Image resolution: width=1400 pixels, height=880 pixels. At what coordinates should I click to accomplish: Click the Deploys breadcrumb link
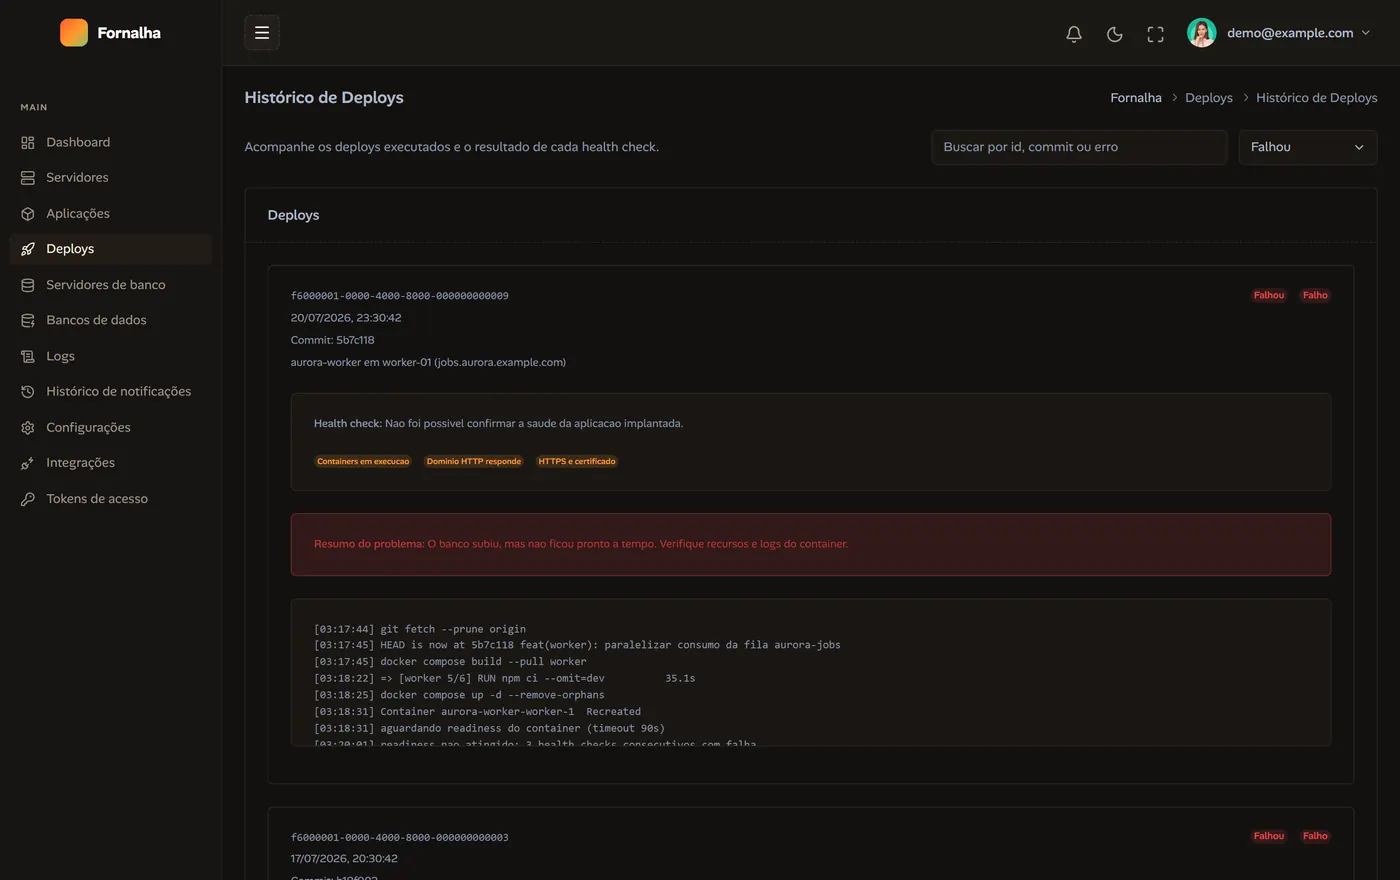tap(1209, 98)
